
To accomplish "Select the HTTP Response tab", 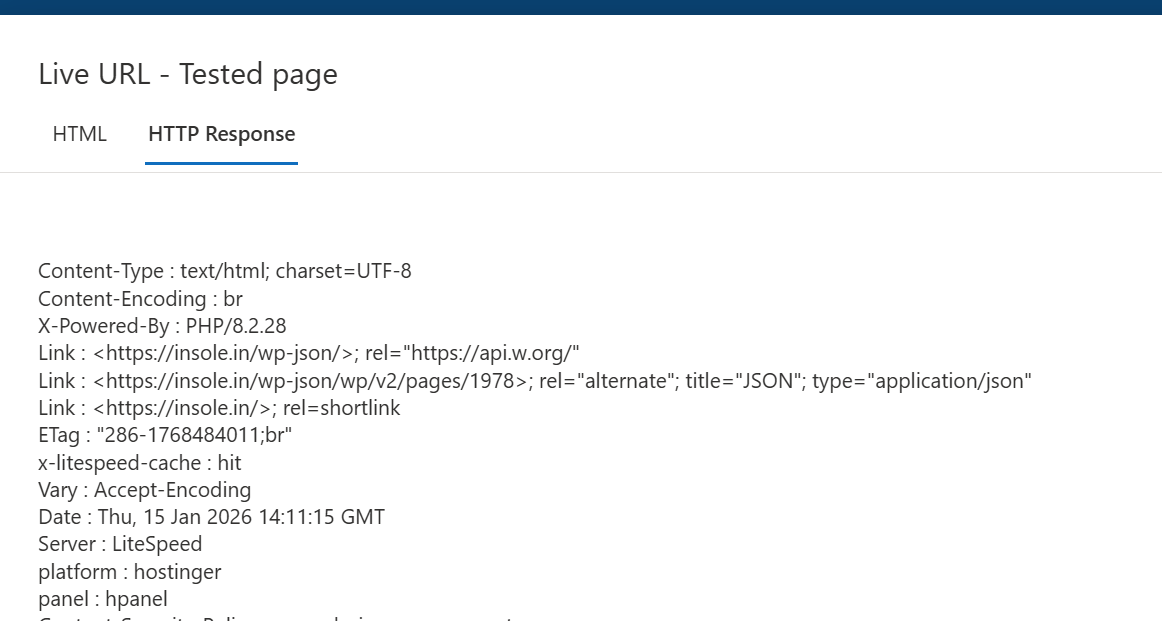I will pos(222,134).
